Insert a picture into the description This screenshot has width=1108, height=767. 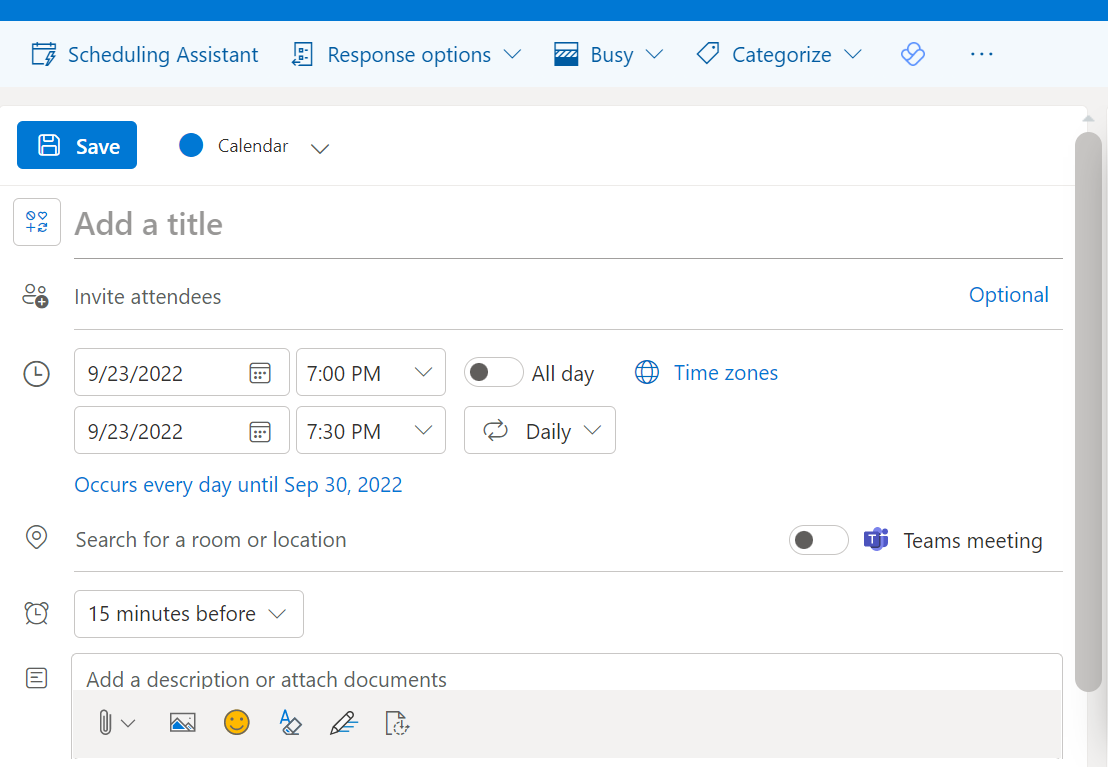coord(183,722)
